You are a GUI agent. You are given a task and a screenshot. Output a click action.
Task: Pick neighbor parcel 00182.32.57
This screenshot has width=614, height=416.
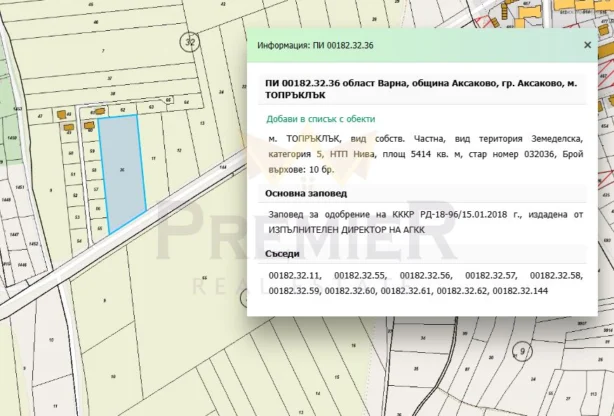[x=491, y=274]
